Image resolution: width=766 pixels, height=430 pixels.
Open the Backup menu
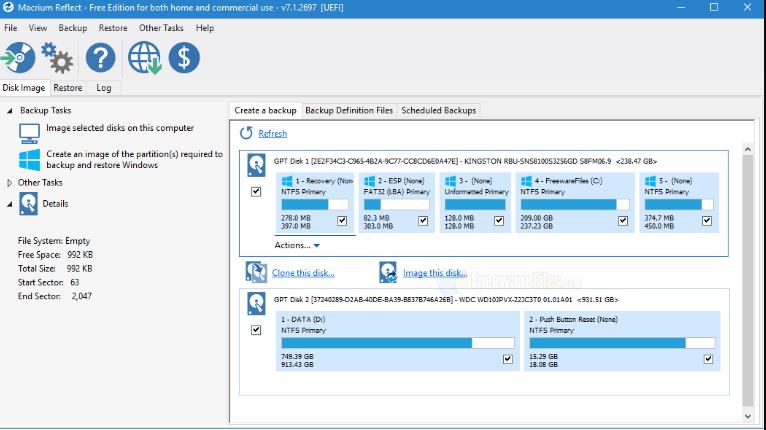[x=72, y=28]
